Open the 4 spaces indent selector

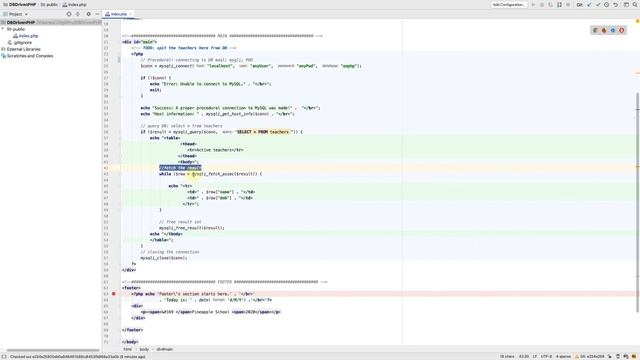point(563,357)
